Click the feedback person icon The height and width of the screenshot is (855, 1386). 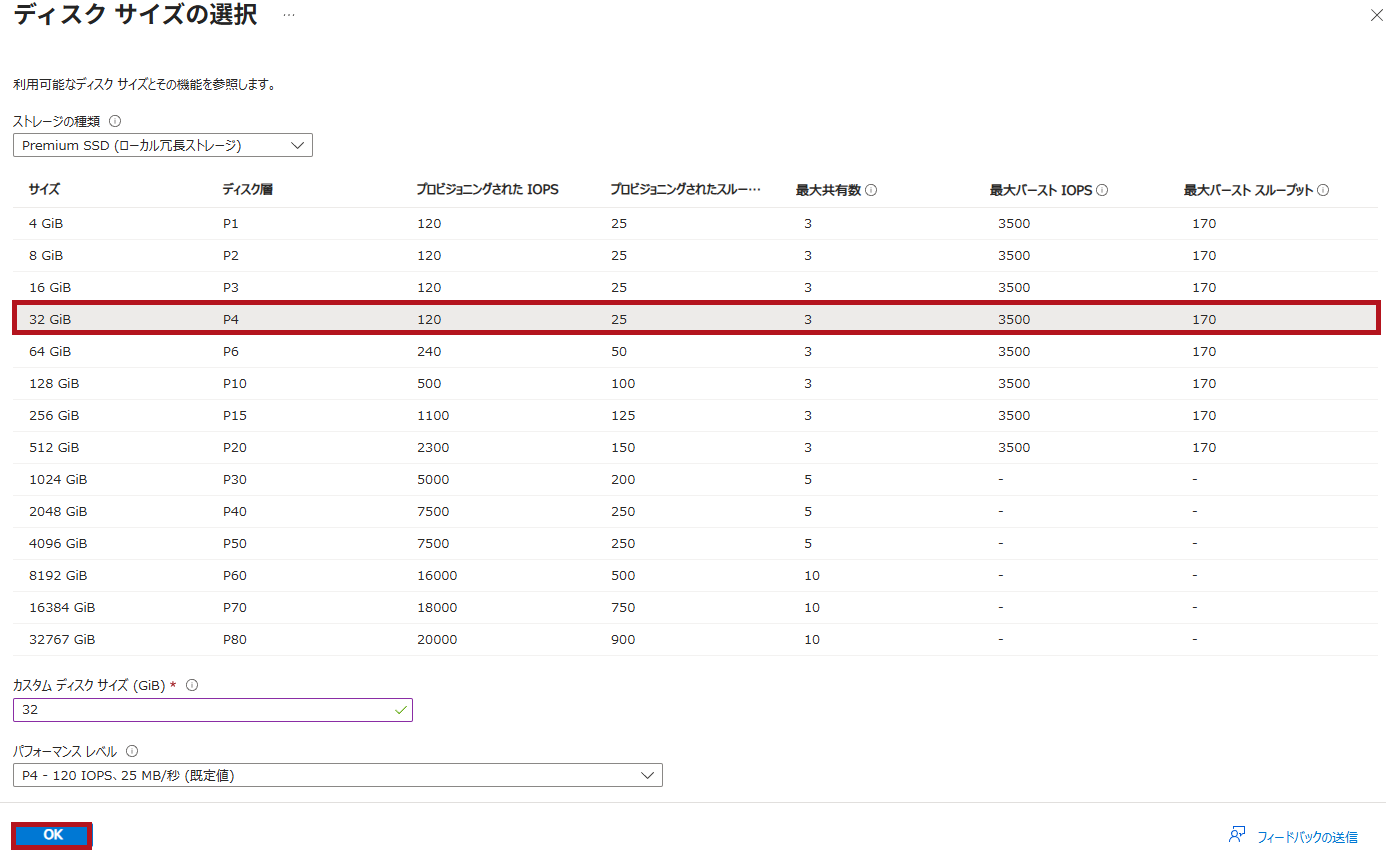point(1238,835)
